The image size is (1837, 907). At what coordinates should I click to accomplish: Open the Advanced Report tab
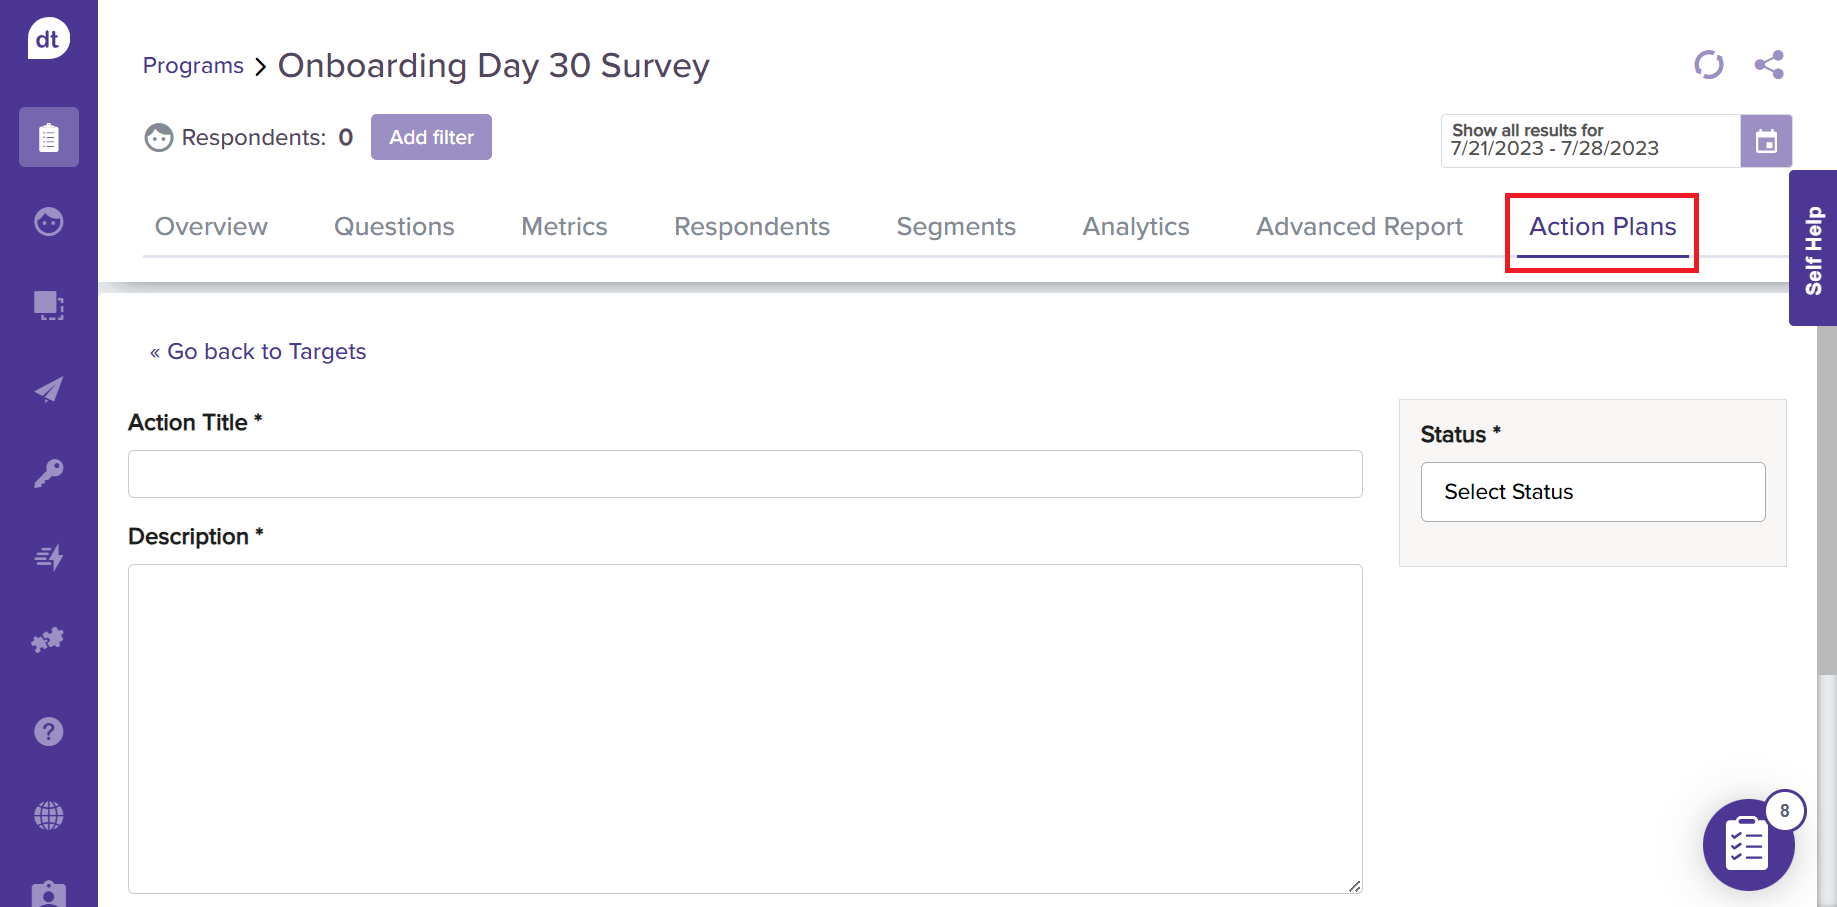tap(1359, 227)
